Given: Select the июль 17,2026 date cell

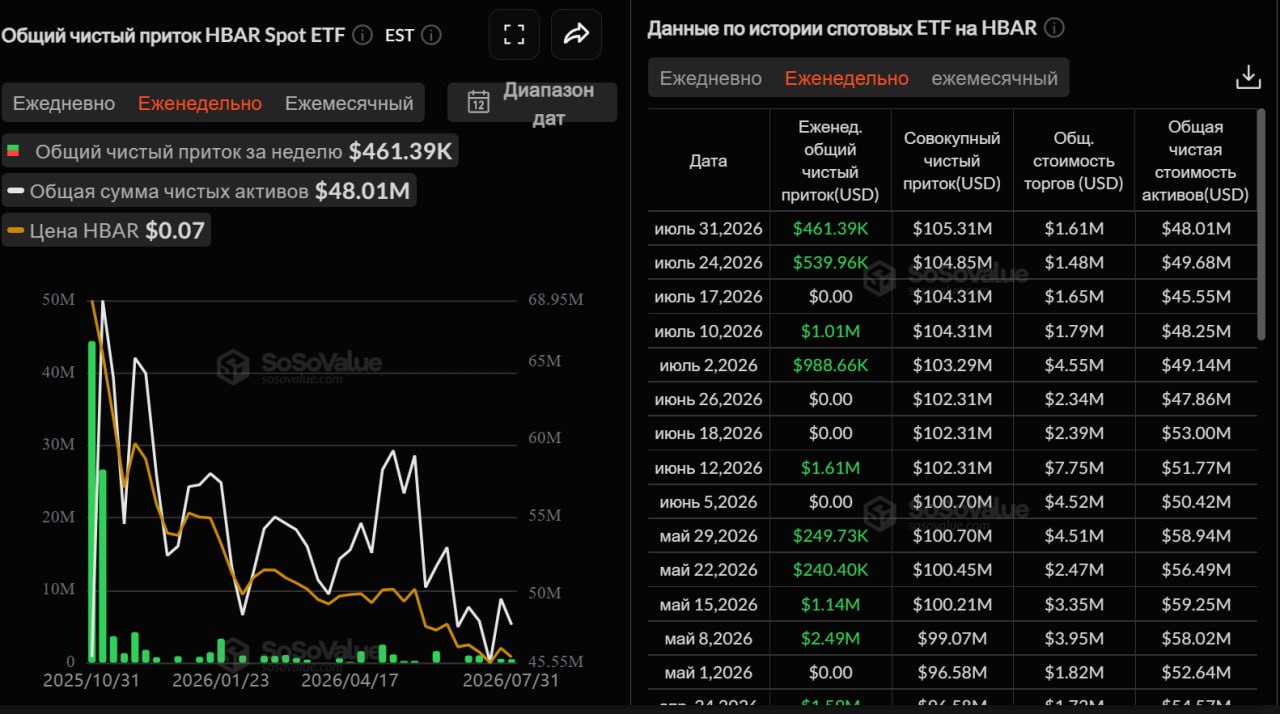Looking at the screenshot, I should coord(709,297).
